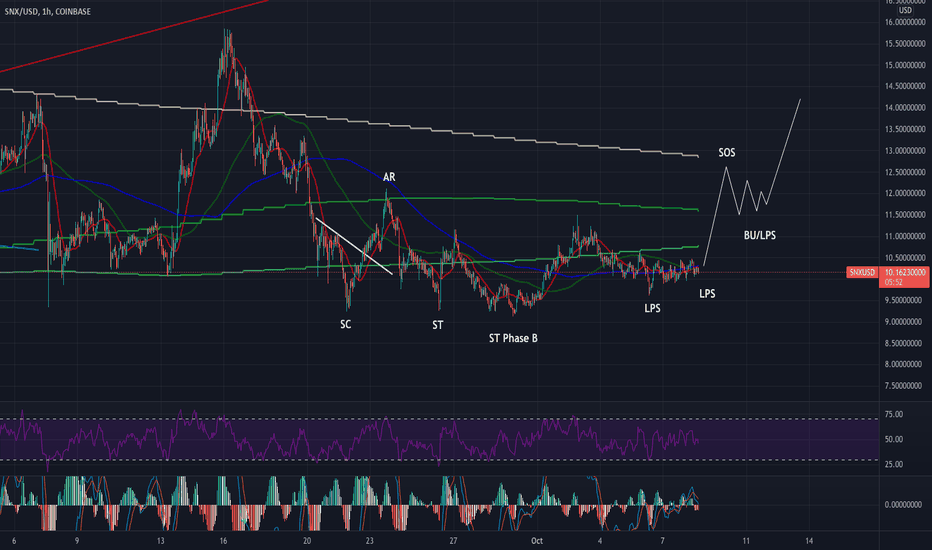Click the 15.00000000 price axis label
The height and width of the screenshot is (550, 932).
point(905,65)
